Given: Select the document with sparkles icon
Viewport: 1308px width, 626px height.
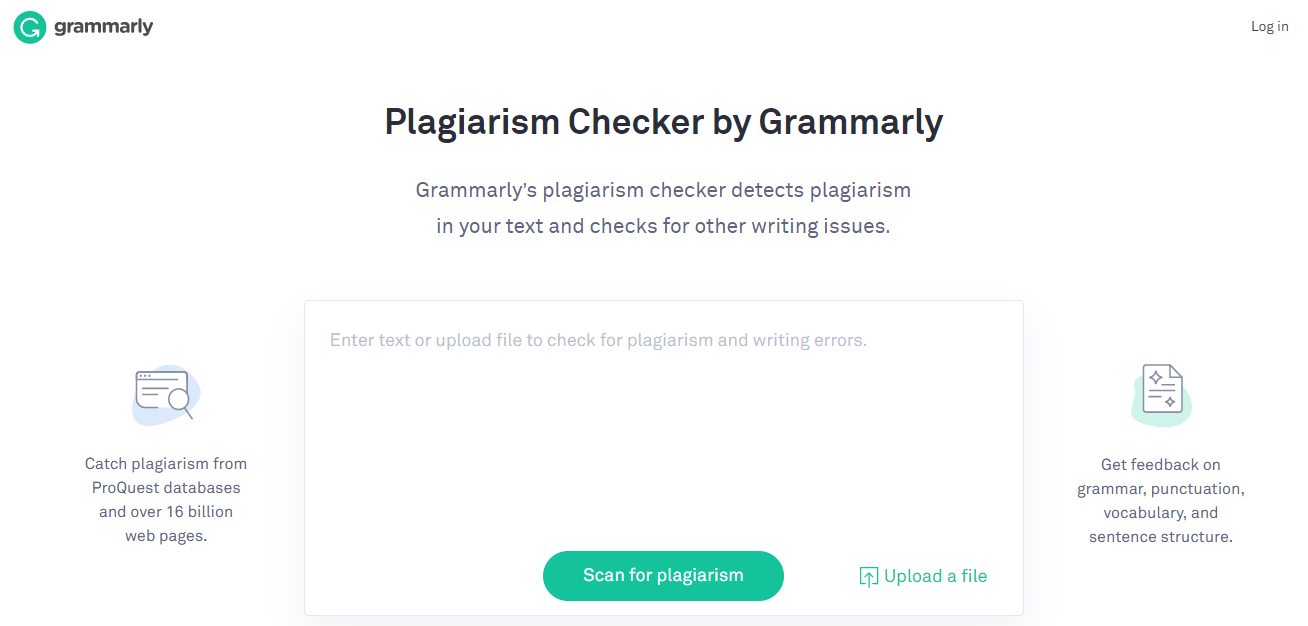Looking at the screenshot, I should pos(1161,395).
